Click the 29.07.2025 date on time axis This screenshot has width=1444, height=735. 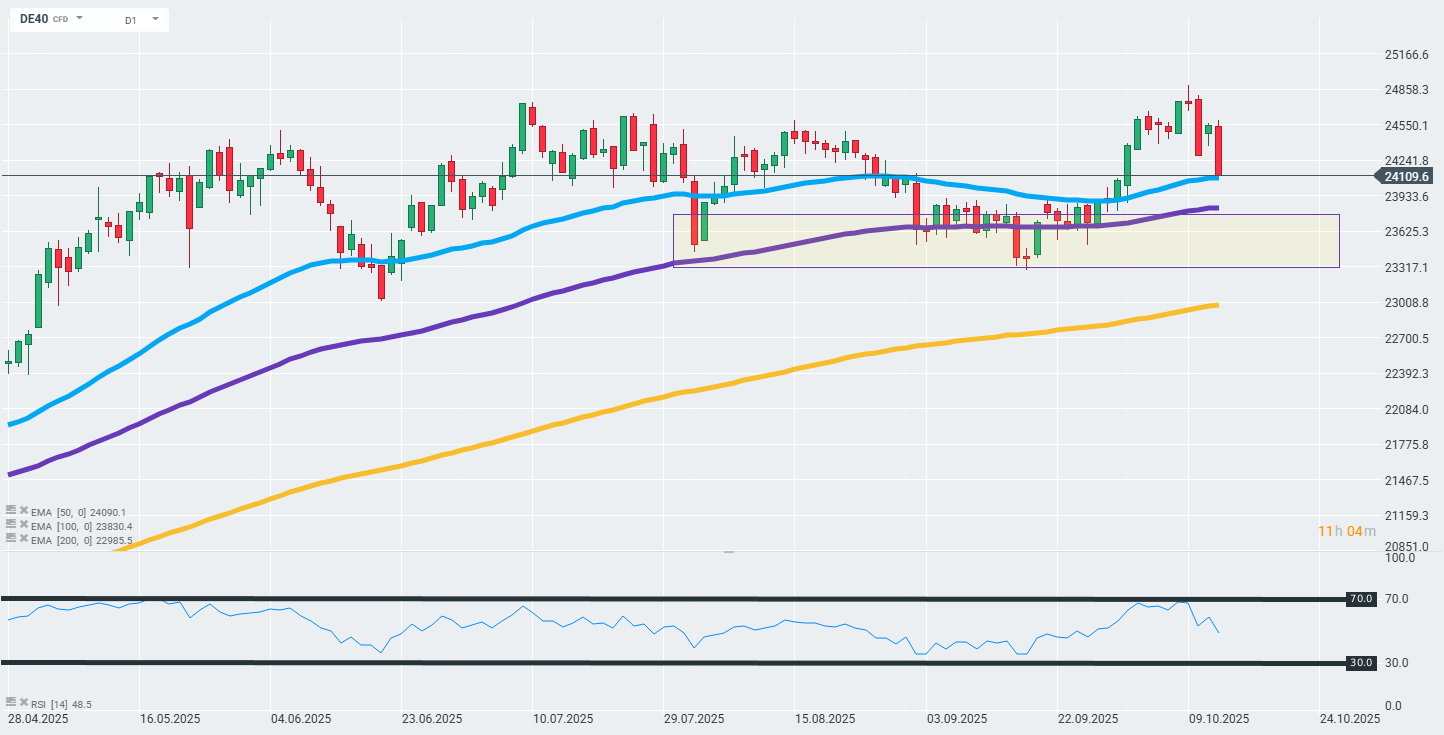tap(694, 719)
